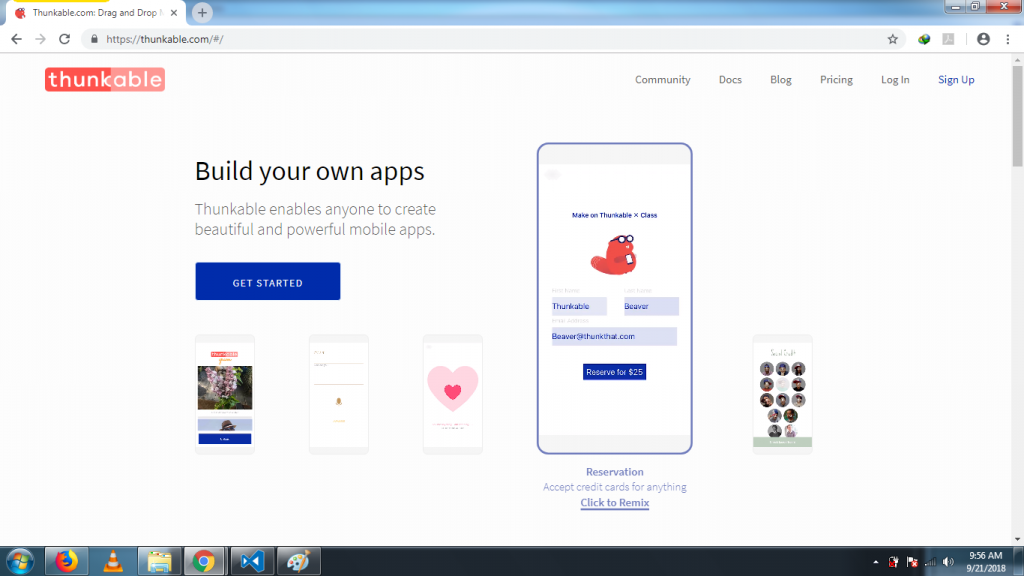Click the red beaver mascot image
The image size is (1024, 576).
(x=614, y=255)
